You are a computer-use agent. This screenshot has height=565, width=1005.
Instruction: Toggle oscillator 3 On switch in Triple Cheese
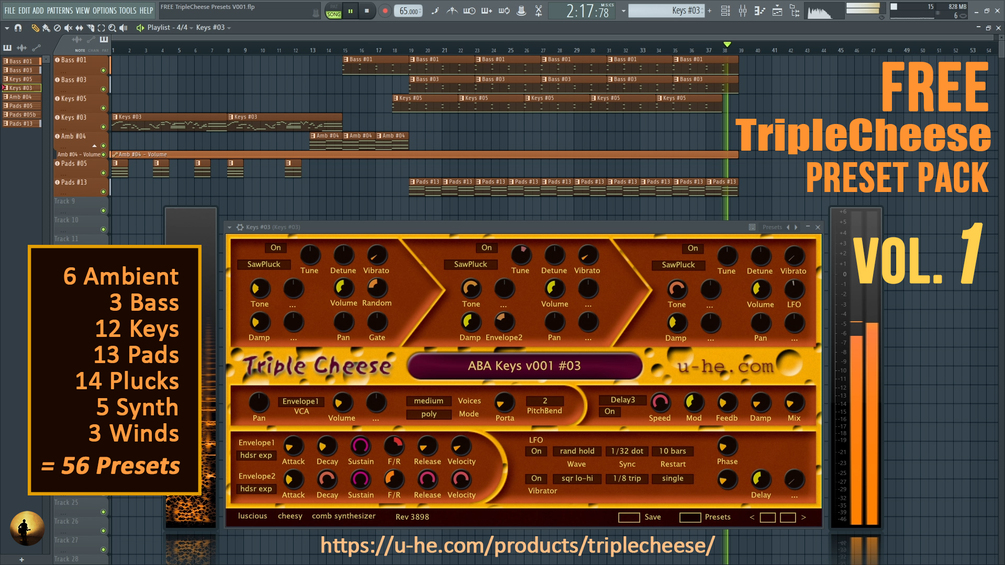coord(693,249)
